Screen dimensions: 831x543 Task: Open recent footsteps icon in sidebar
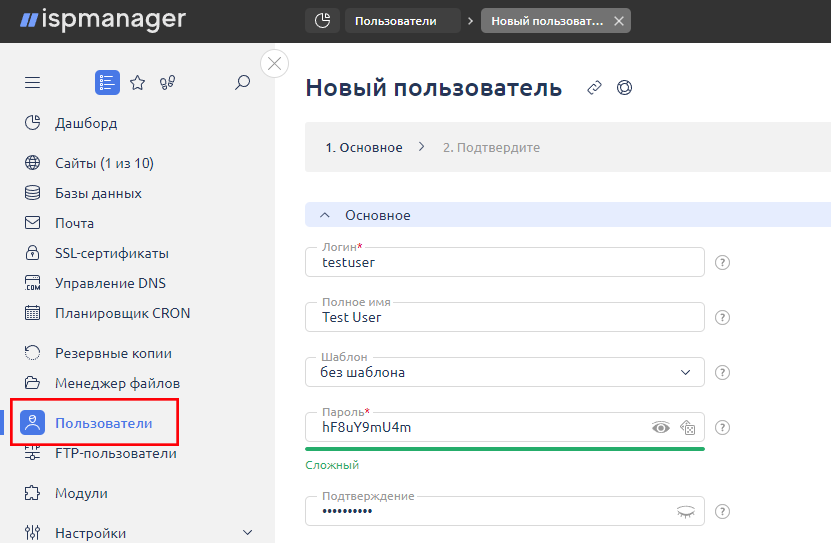tap(167, 83)
